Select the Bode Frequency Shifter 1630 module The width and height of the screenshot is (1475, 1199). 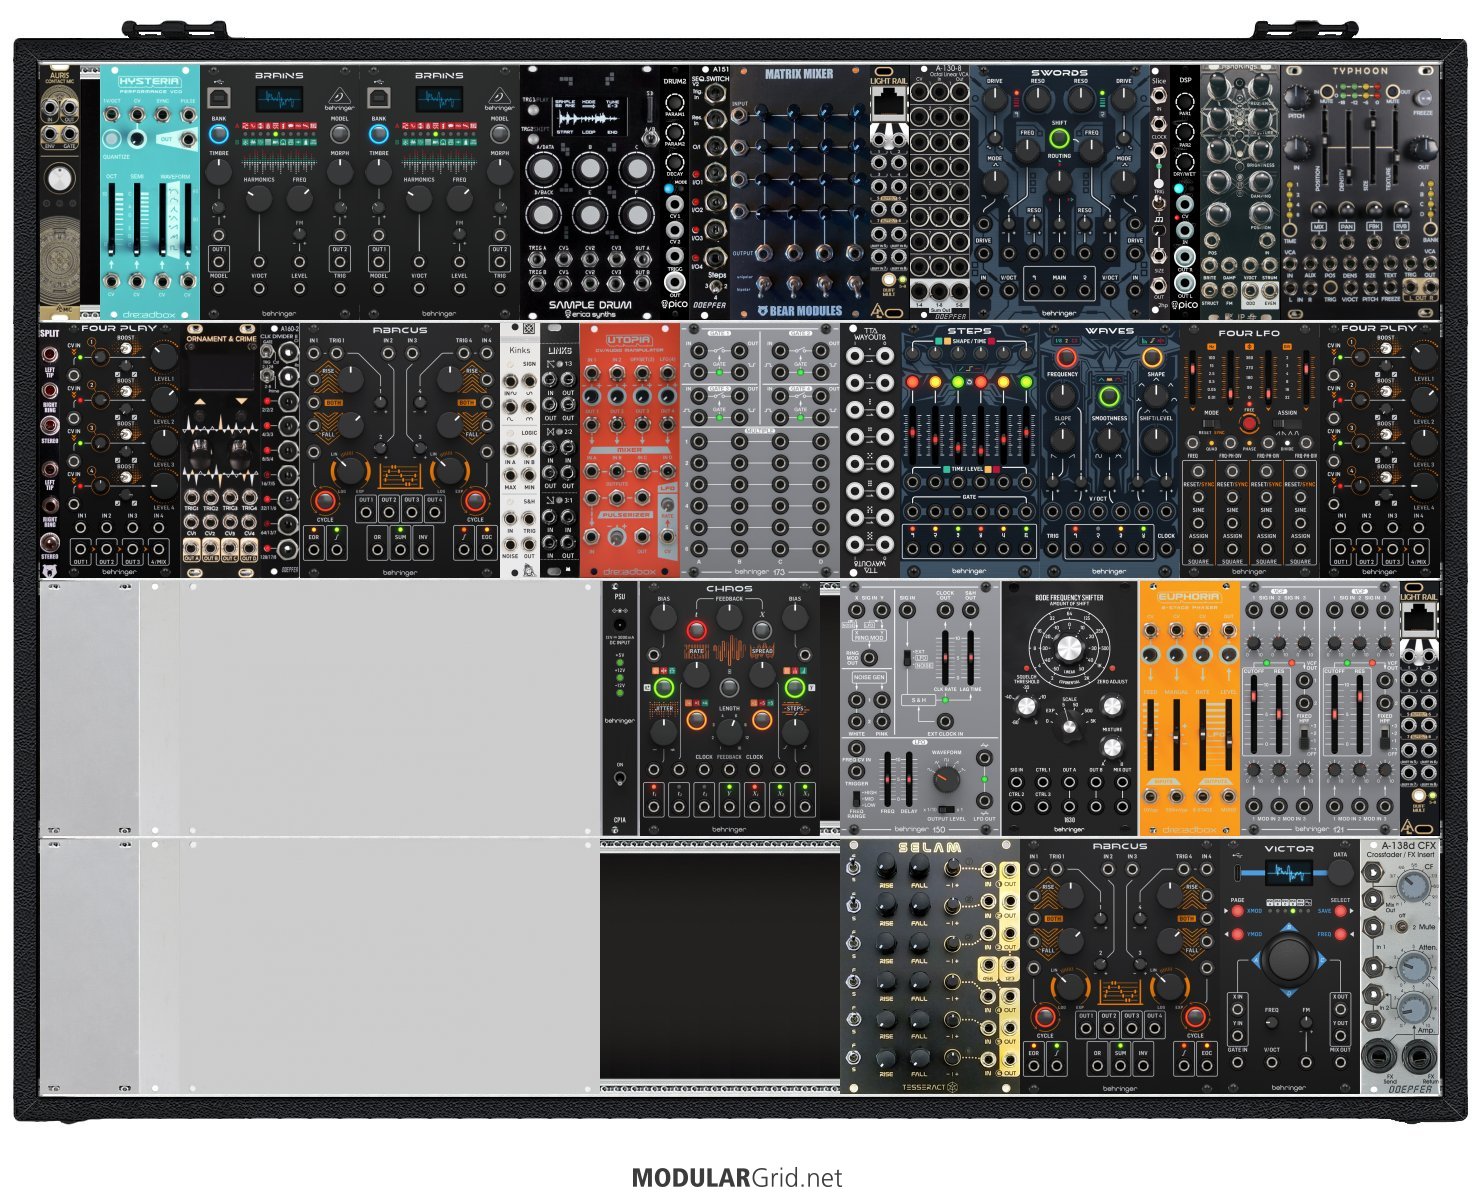(x=1069, y=707)
